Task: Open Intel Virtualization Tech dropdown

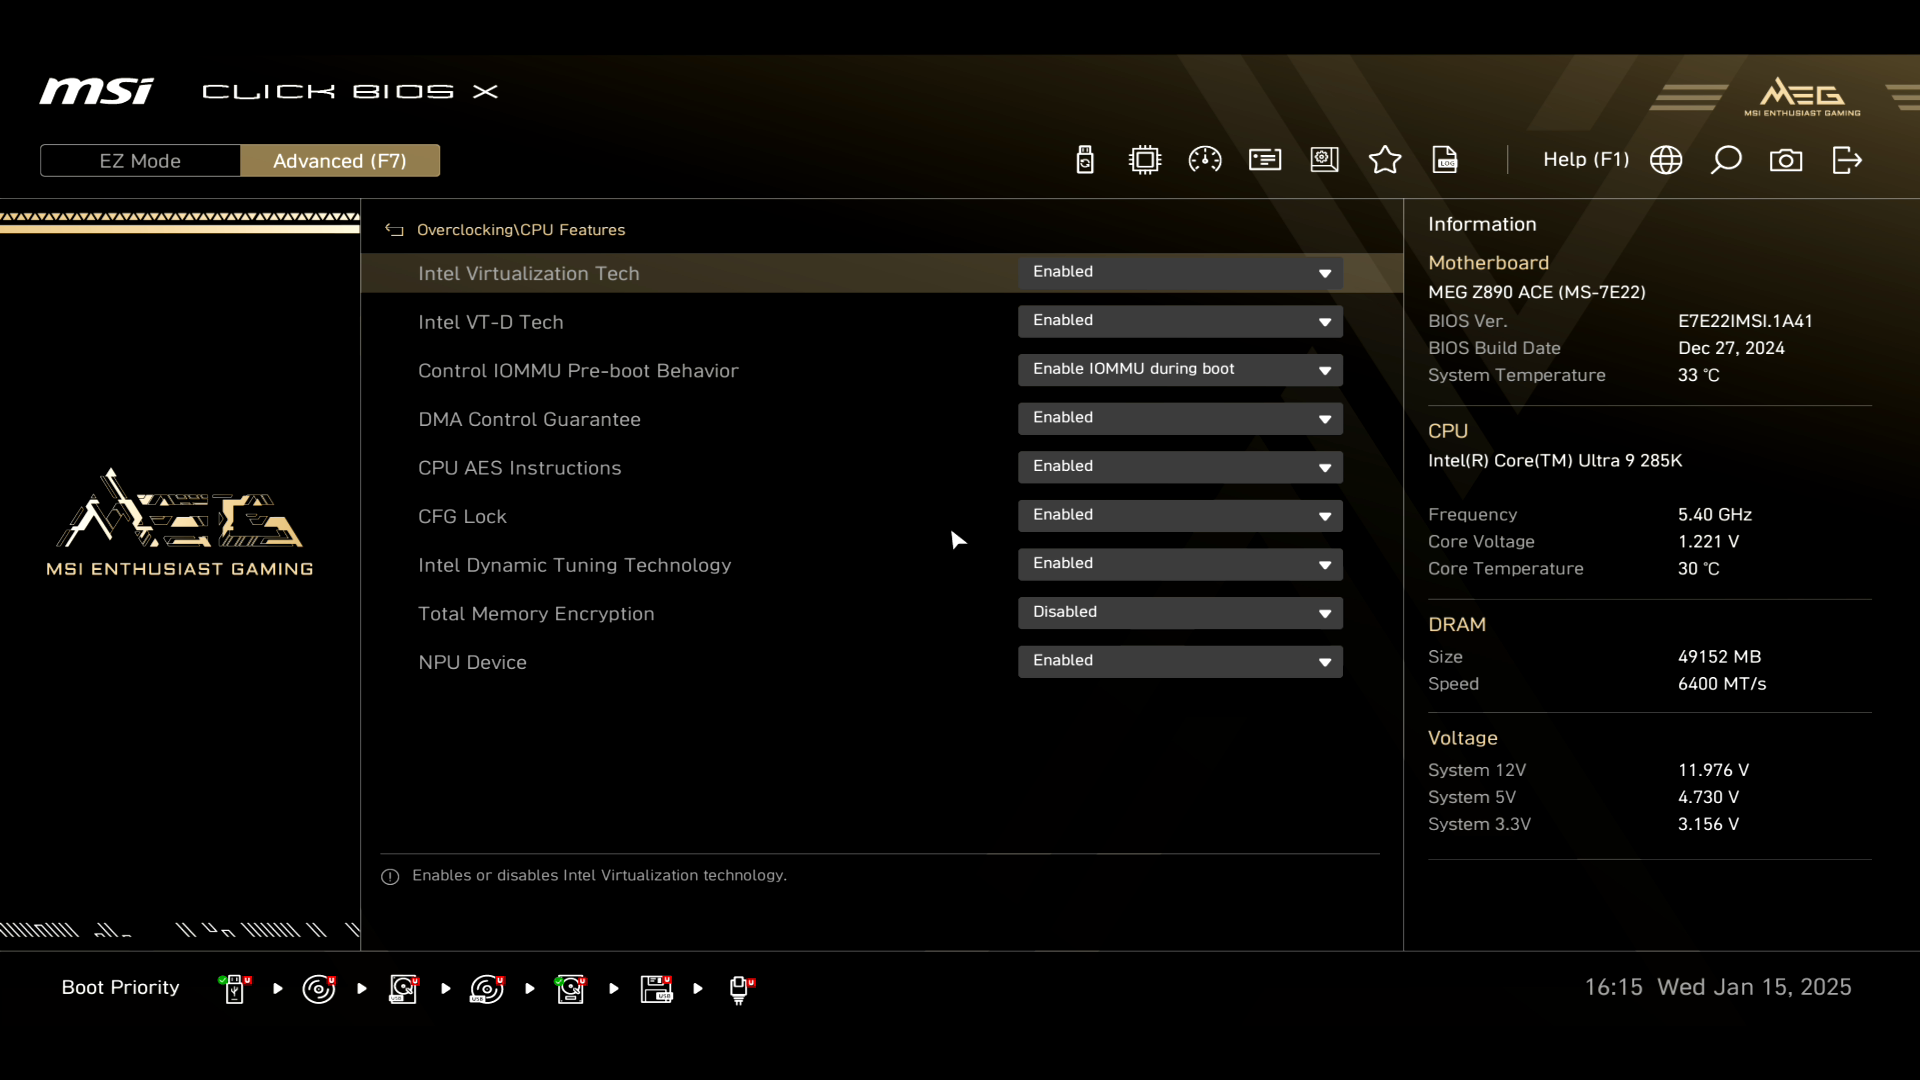Action: (1180, 272)
